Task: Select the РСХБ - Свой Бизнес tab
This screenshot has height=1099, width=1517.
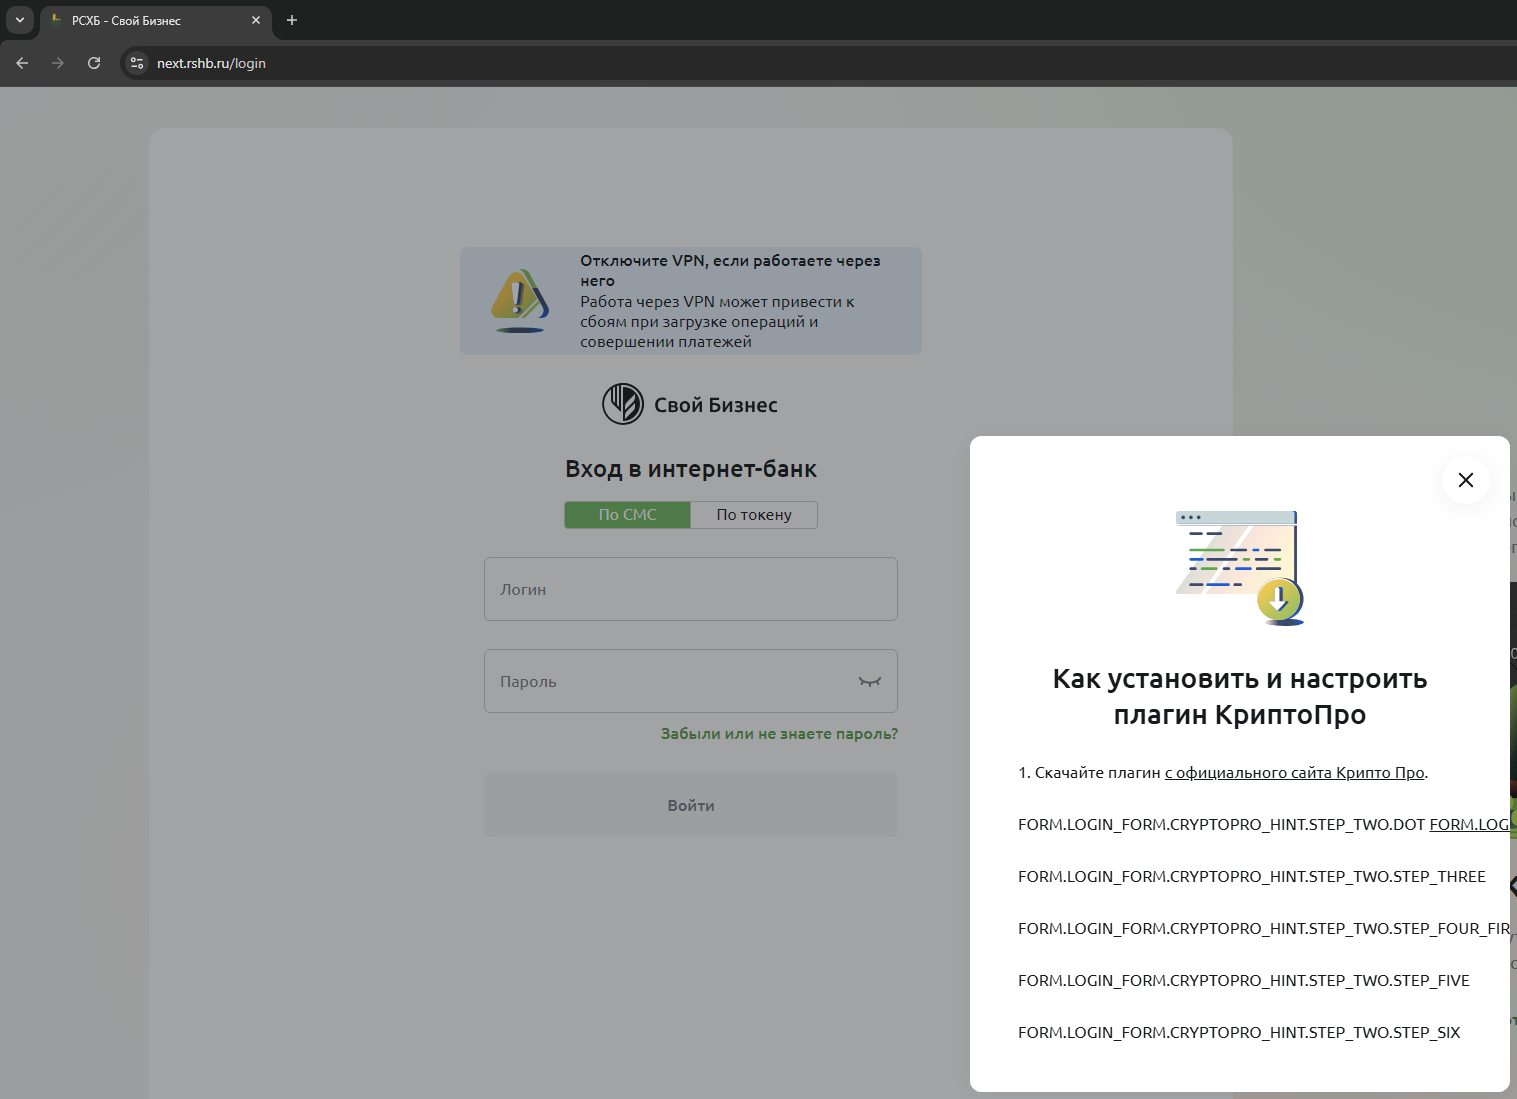Action: [x=156, y=20]
